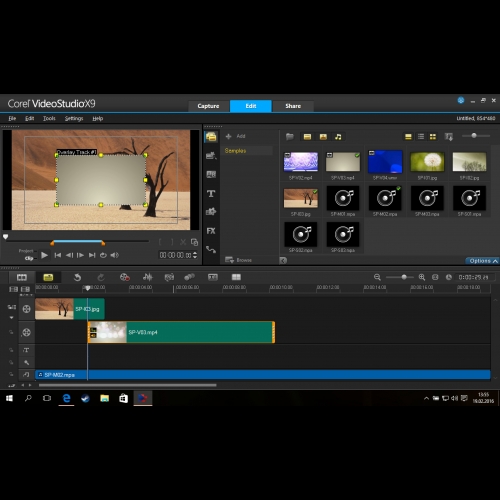Open the system volume preview dropdown

coord(115,255)
